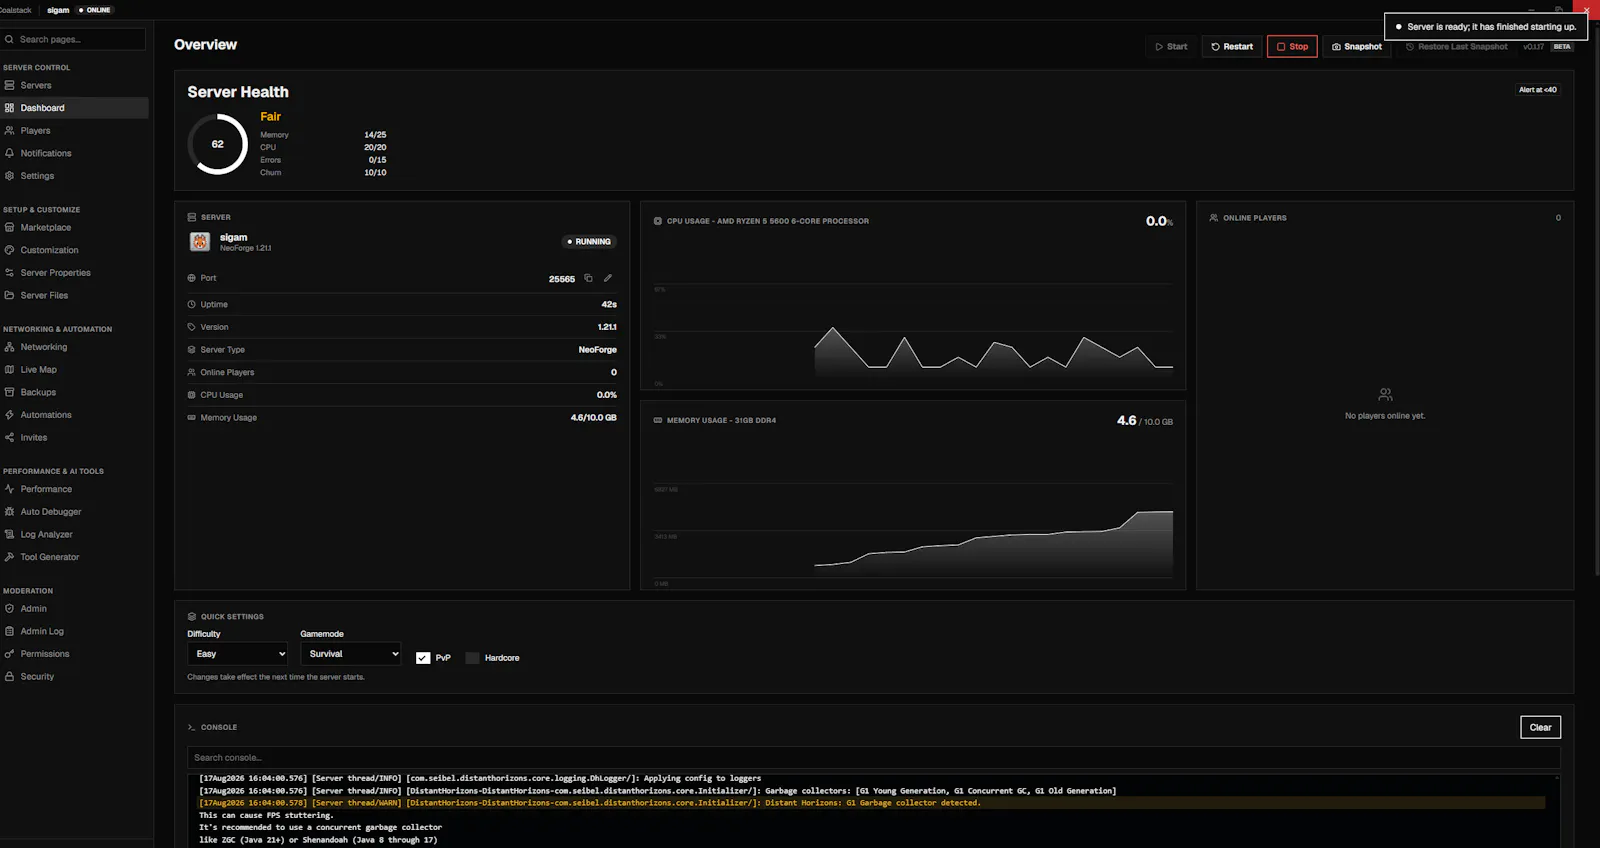Viewport: 1600px width, 848px height.
Task: Click the search magnifier icon
Action: (x=9, y=39)
